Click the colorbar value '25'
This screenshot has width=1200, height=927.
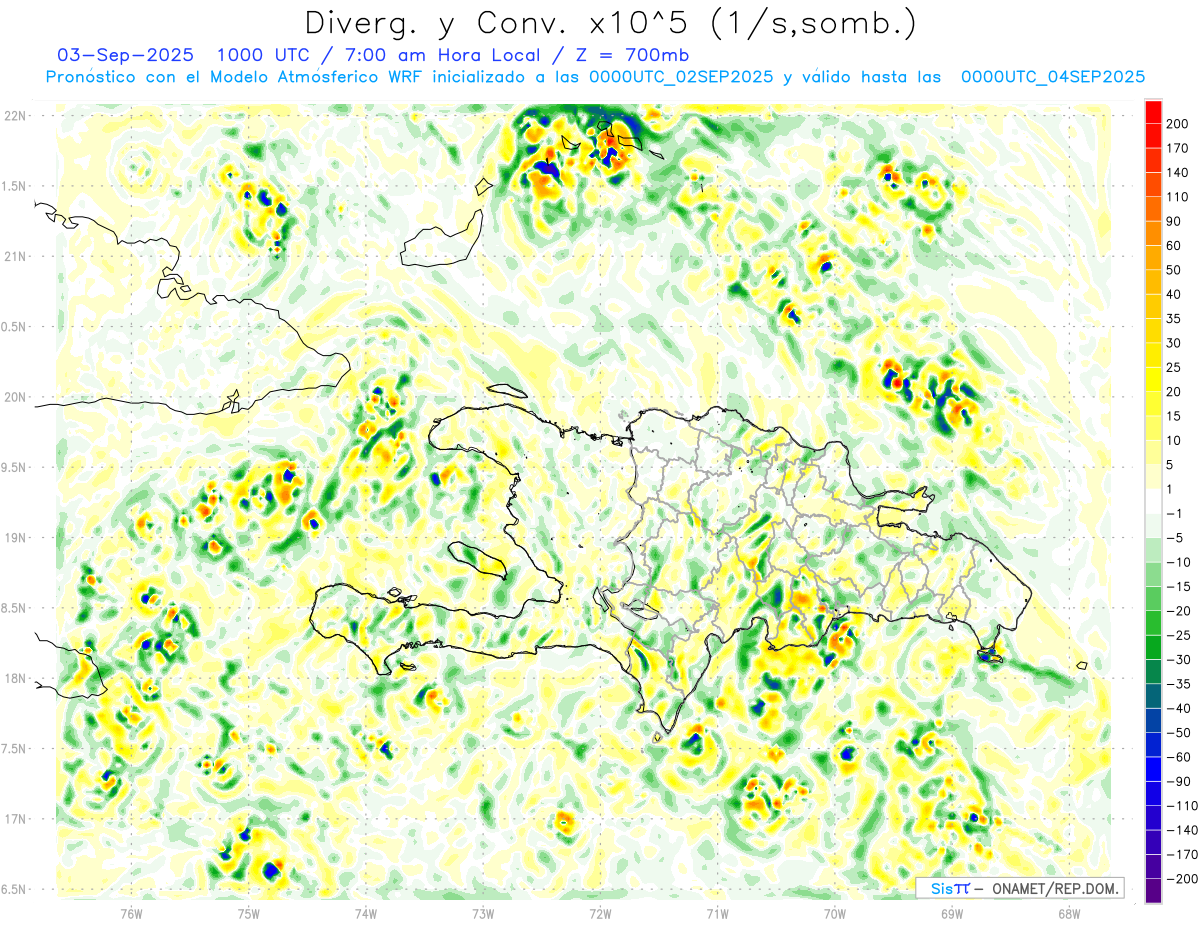1174,367
